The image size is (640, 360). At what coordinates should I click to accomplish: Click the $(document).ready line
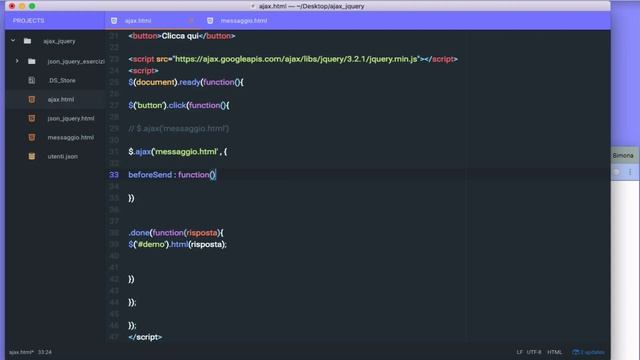[186, 82]
